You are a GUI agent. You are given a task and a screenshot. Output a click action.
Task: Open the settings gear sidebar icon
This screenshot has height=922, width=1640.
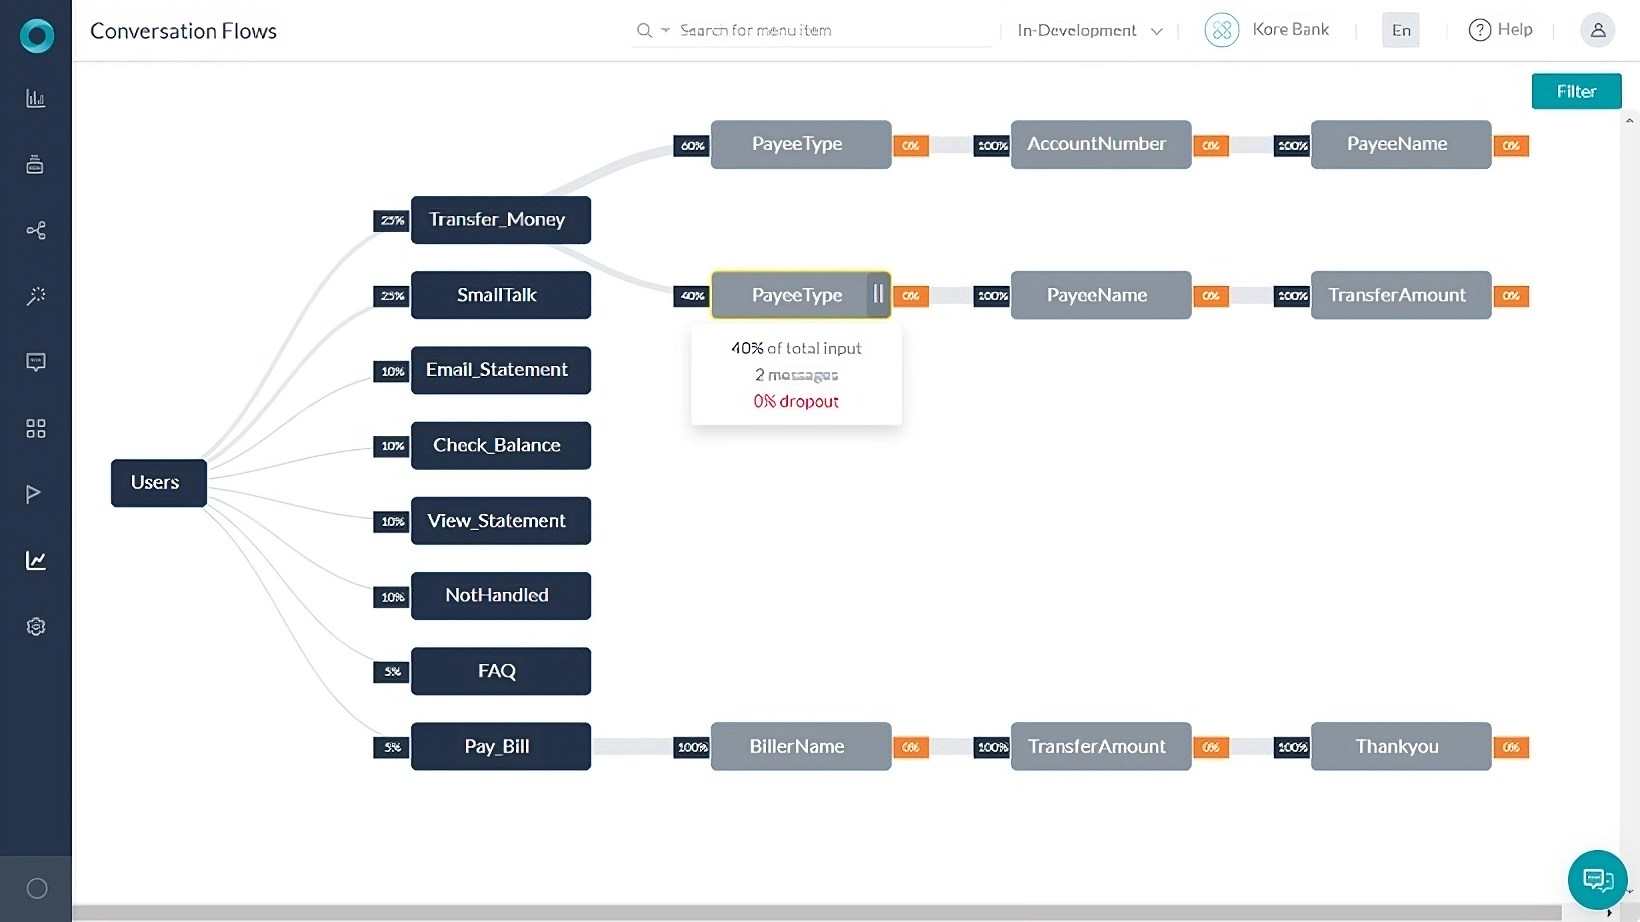(x=36, y=627)
